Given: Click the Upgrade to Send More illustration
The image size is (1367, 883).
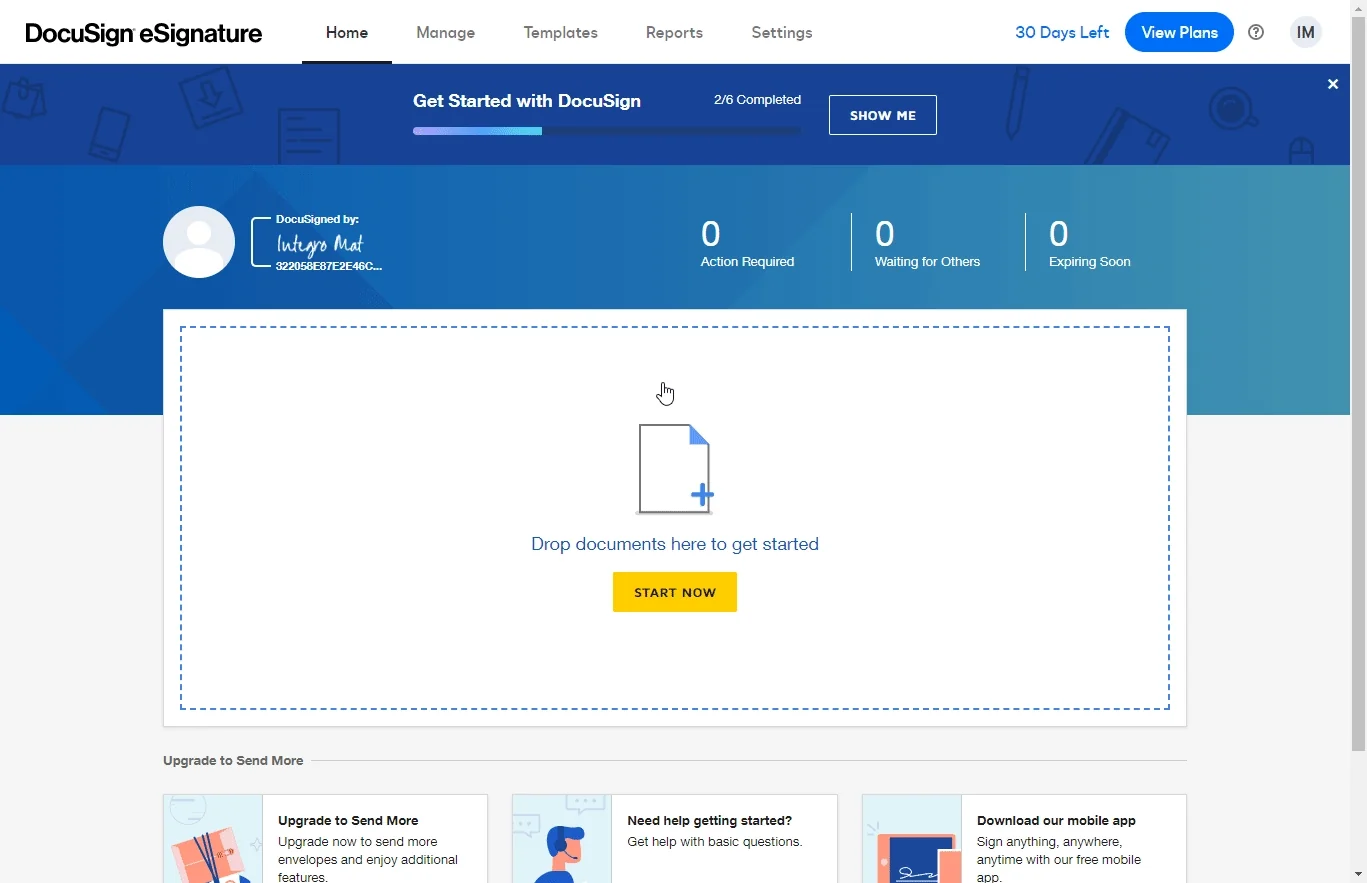Looking at the screenshot, I should (x=213, y=839).
